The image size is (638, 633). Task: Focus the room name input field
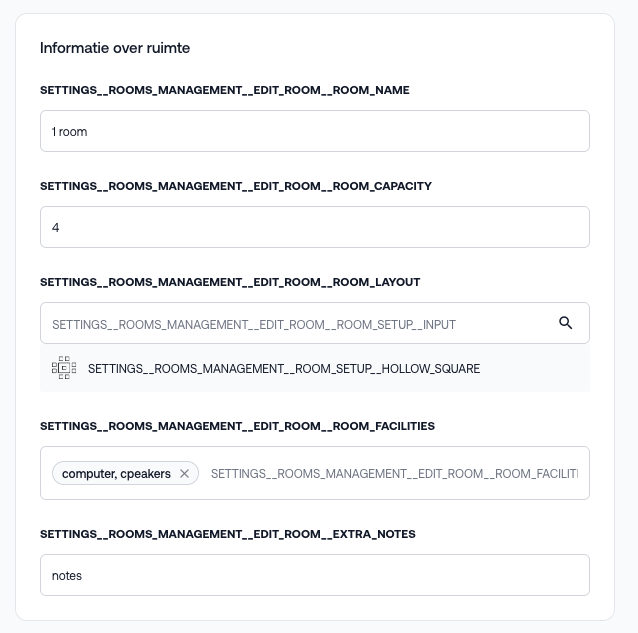tap(314, 131)
